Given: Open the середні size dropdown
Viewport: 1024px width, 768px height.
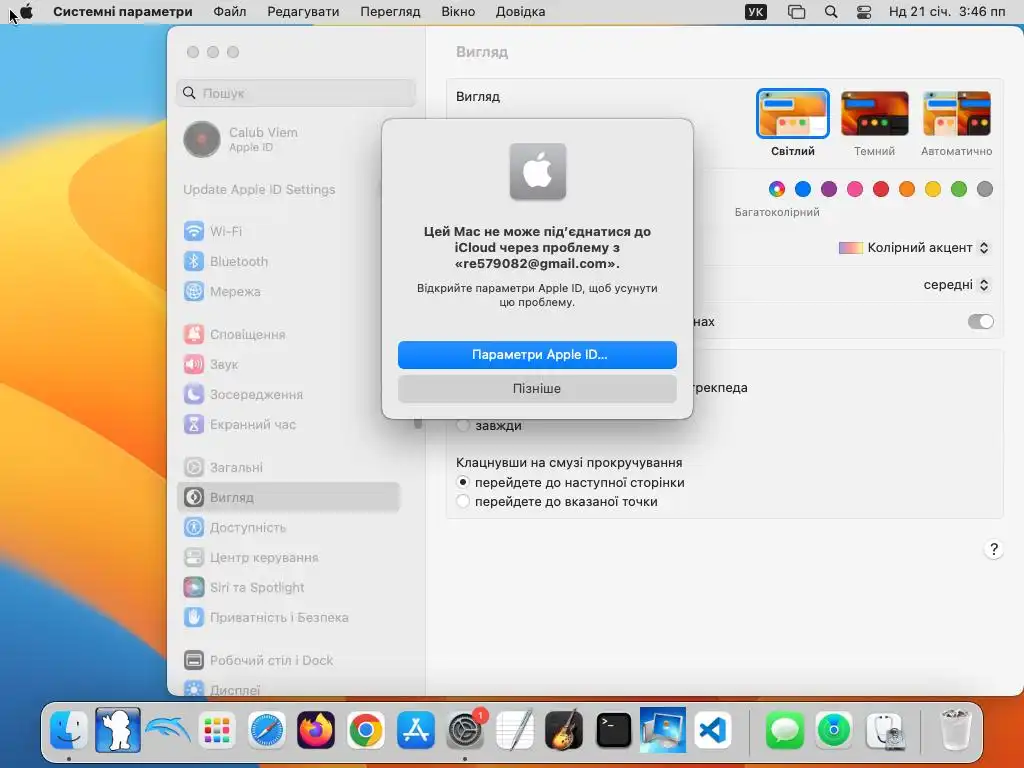Looking at the screenshot, I should (x=957, y=285).
